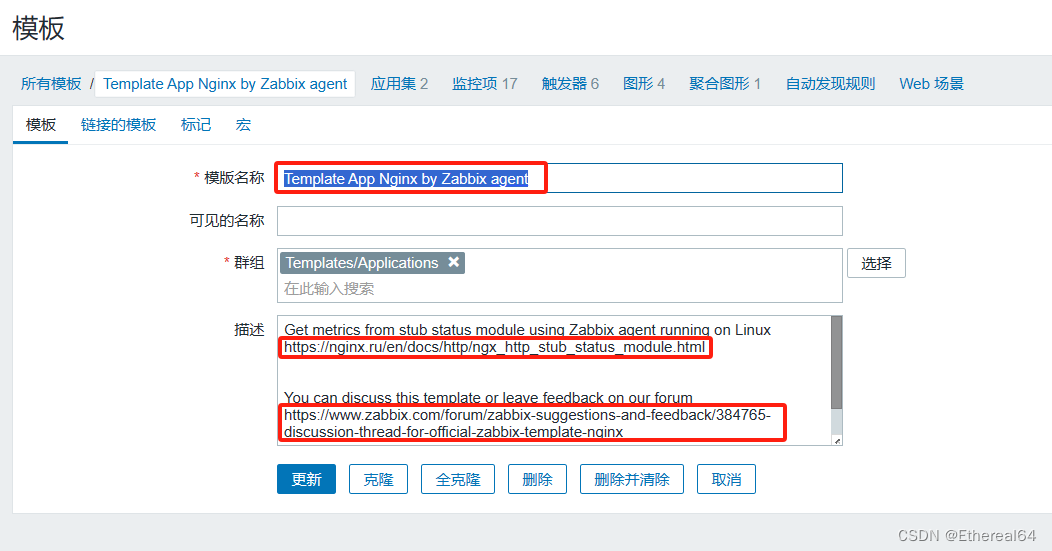Click the textarea resize handle corner
The image size is (1052, 551).
click(x=837, y=440)
